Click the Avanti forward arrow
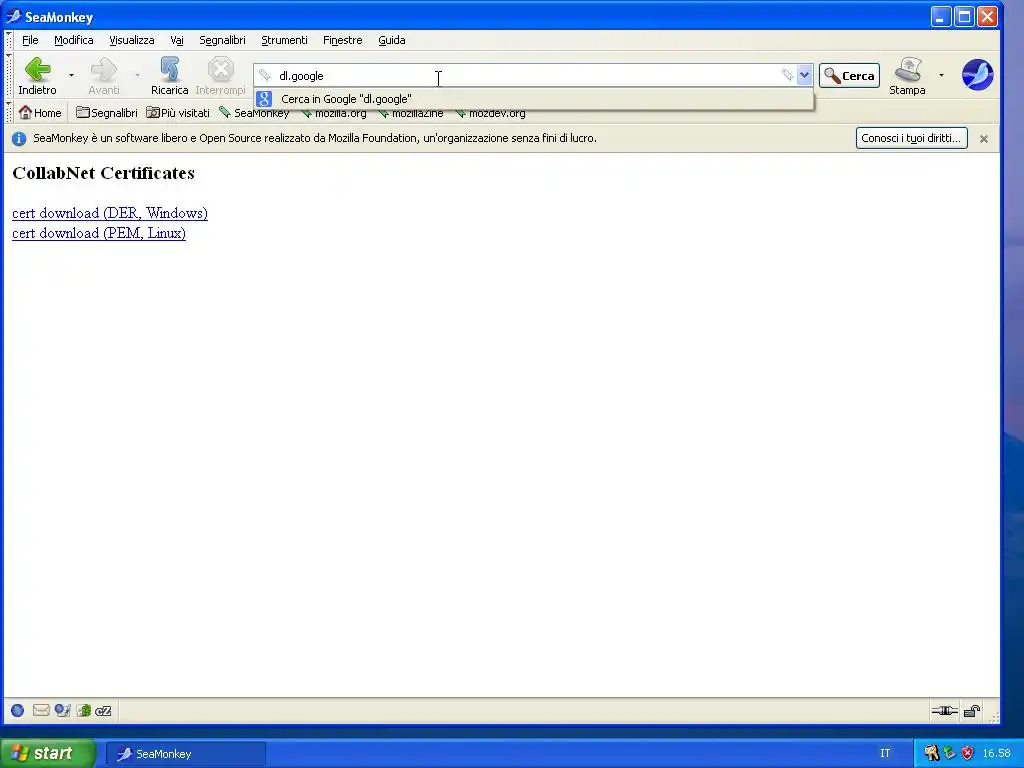This screenshot has height=768, width=1024. click(x=104, y=76)
